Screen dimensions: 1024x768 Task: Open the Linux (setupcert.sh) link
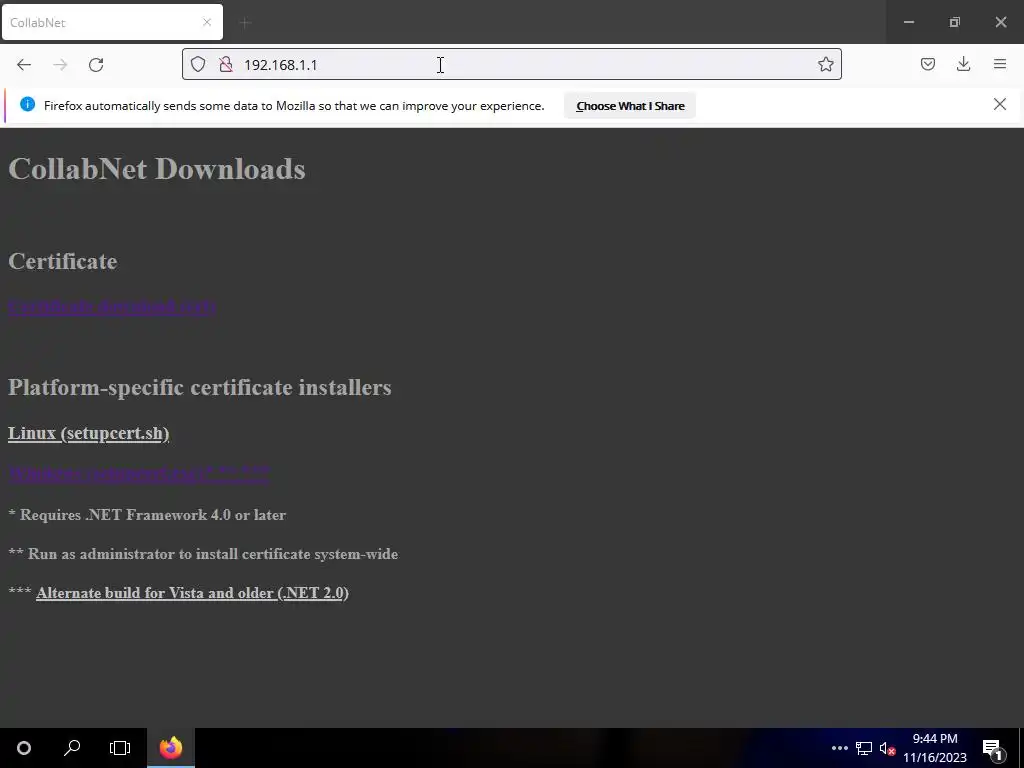89,434
